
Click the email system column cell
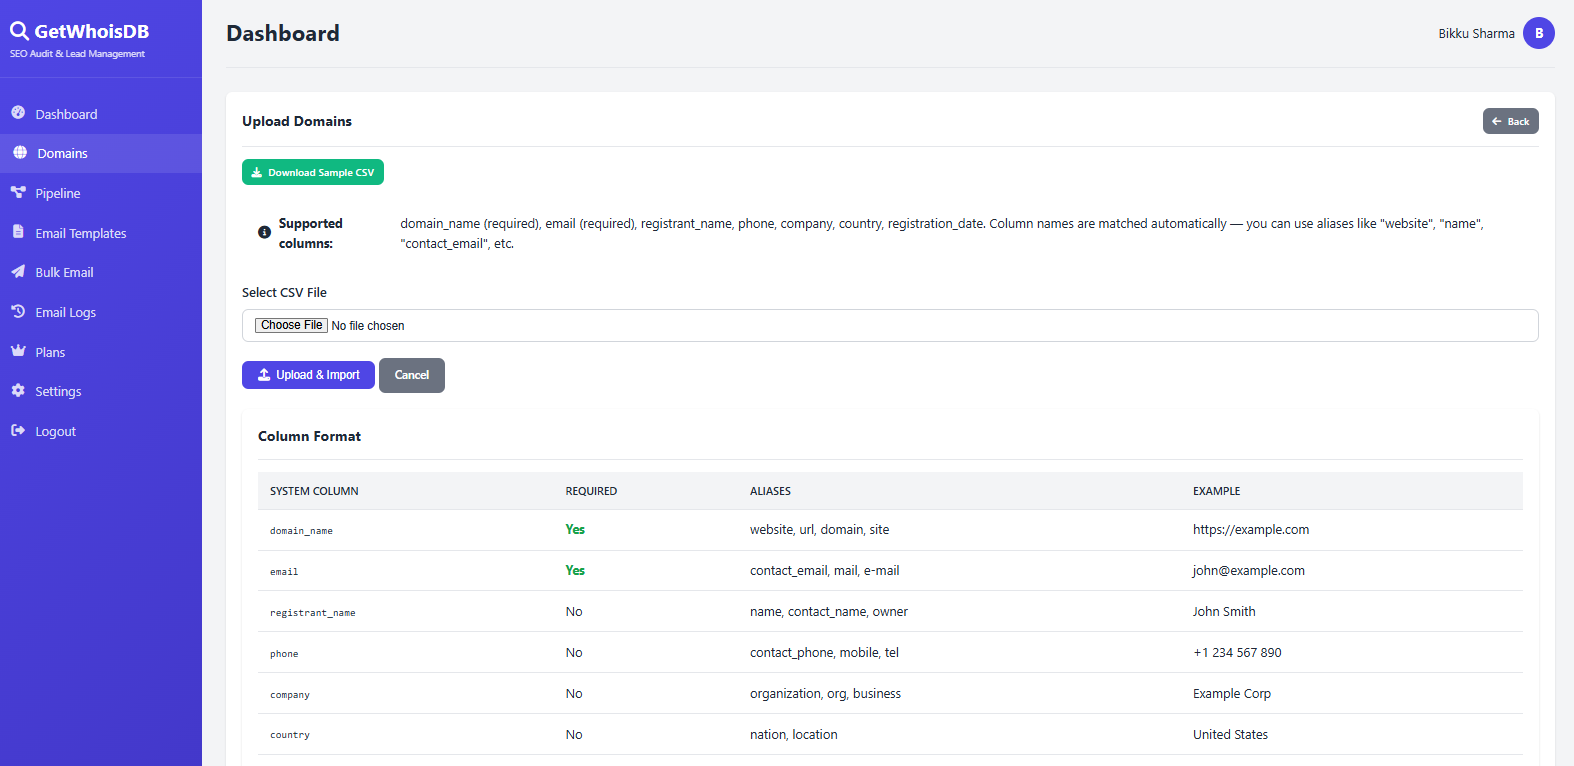(x=284, y=572)
